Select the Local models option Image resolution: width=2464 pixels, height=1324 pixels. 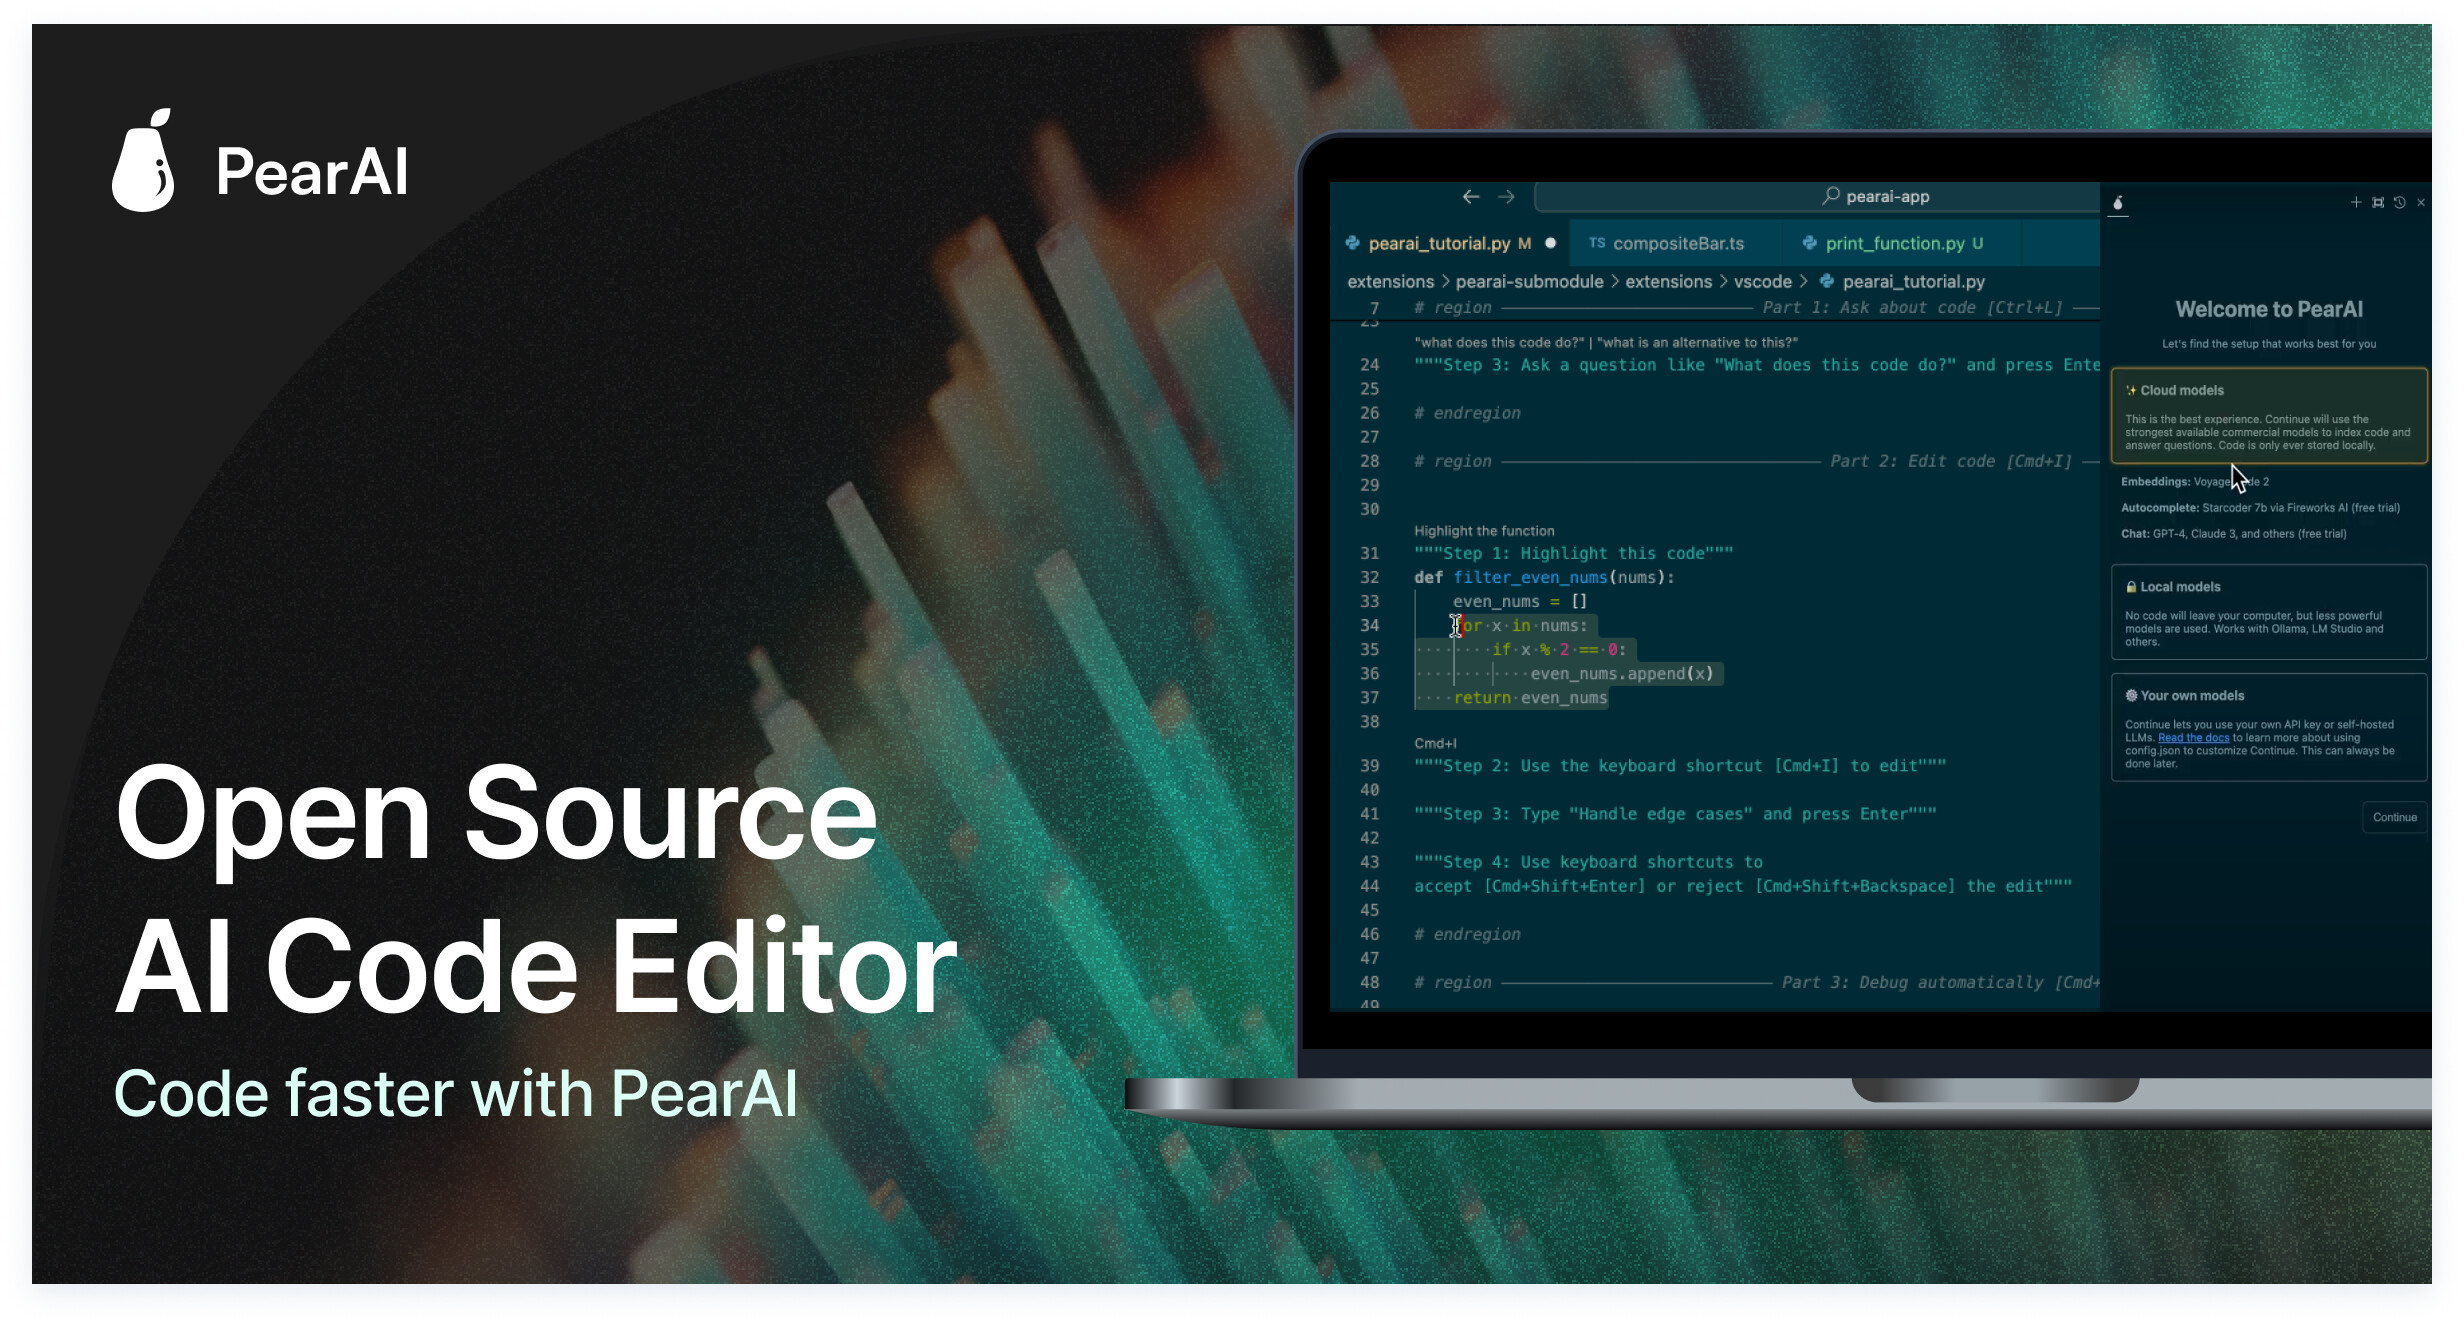(2268, 612)
